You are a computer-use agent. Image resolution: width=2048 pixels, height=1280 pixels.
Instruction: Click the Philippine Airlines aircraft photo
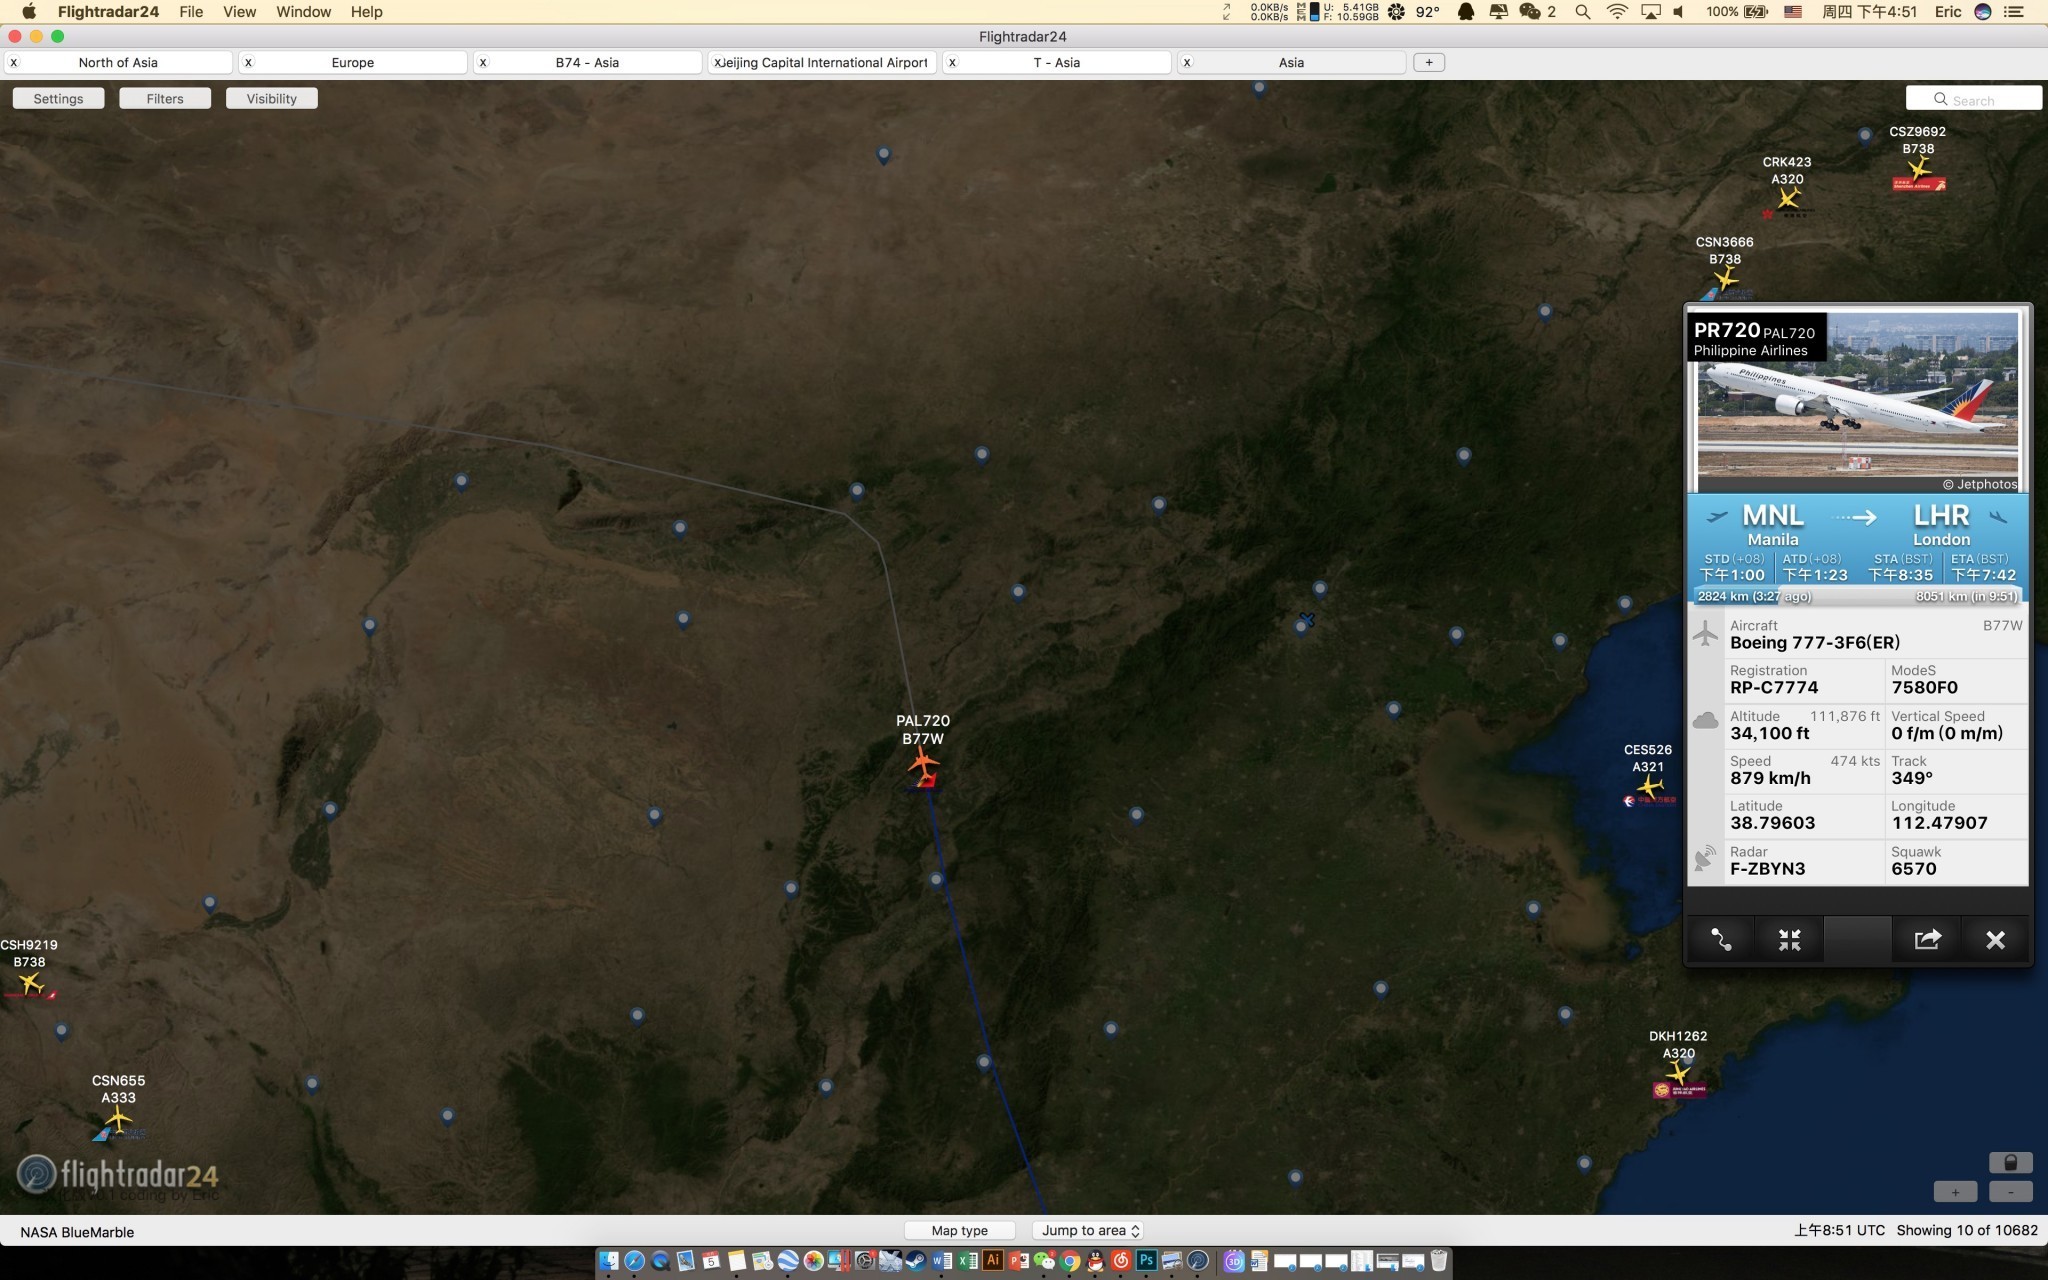click(1858, 402)
